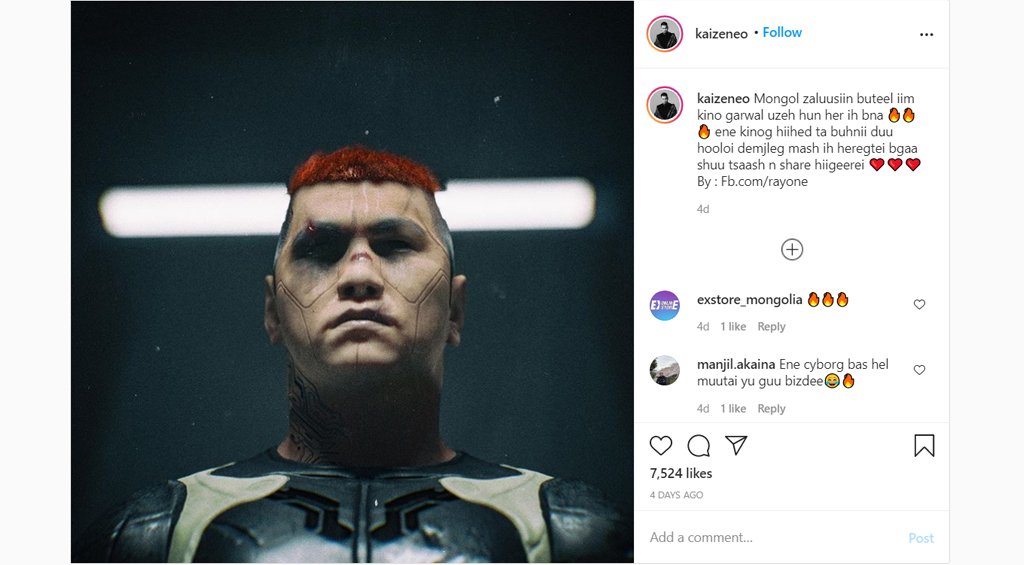
Task: Open the comment speech bubble icon
Action: tap(699, 446)
